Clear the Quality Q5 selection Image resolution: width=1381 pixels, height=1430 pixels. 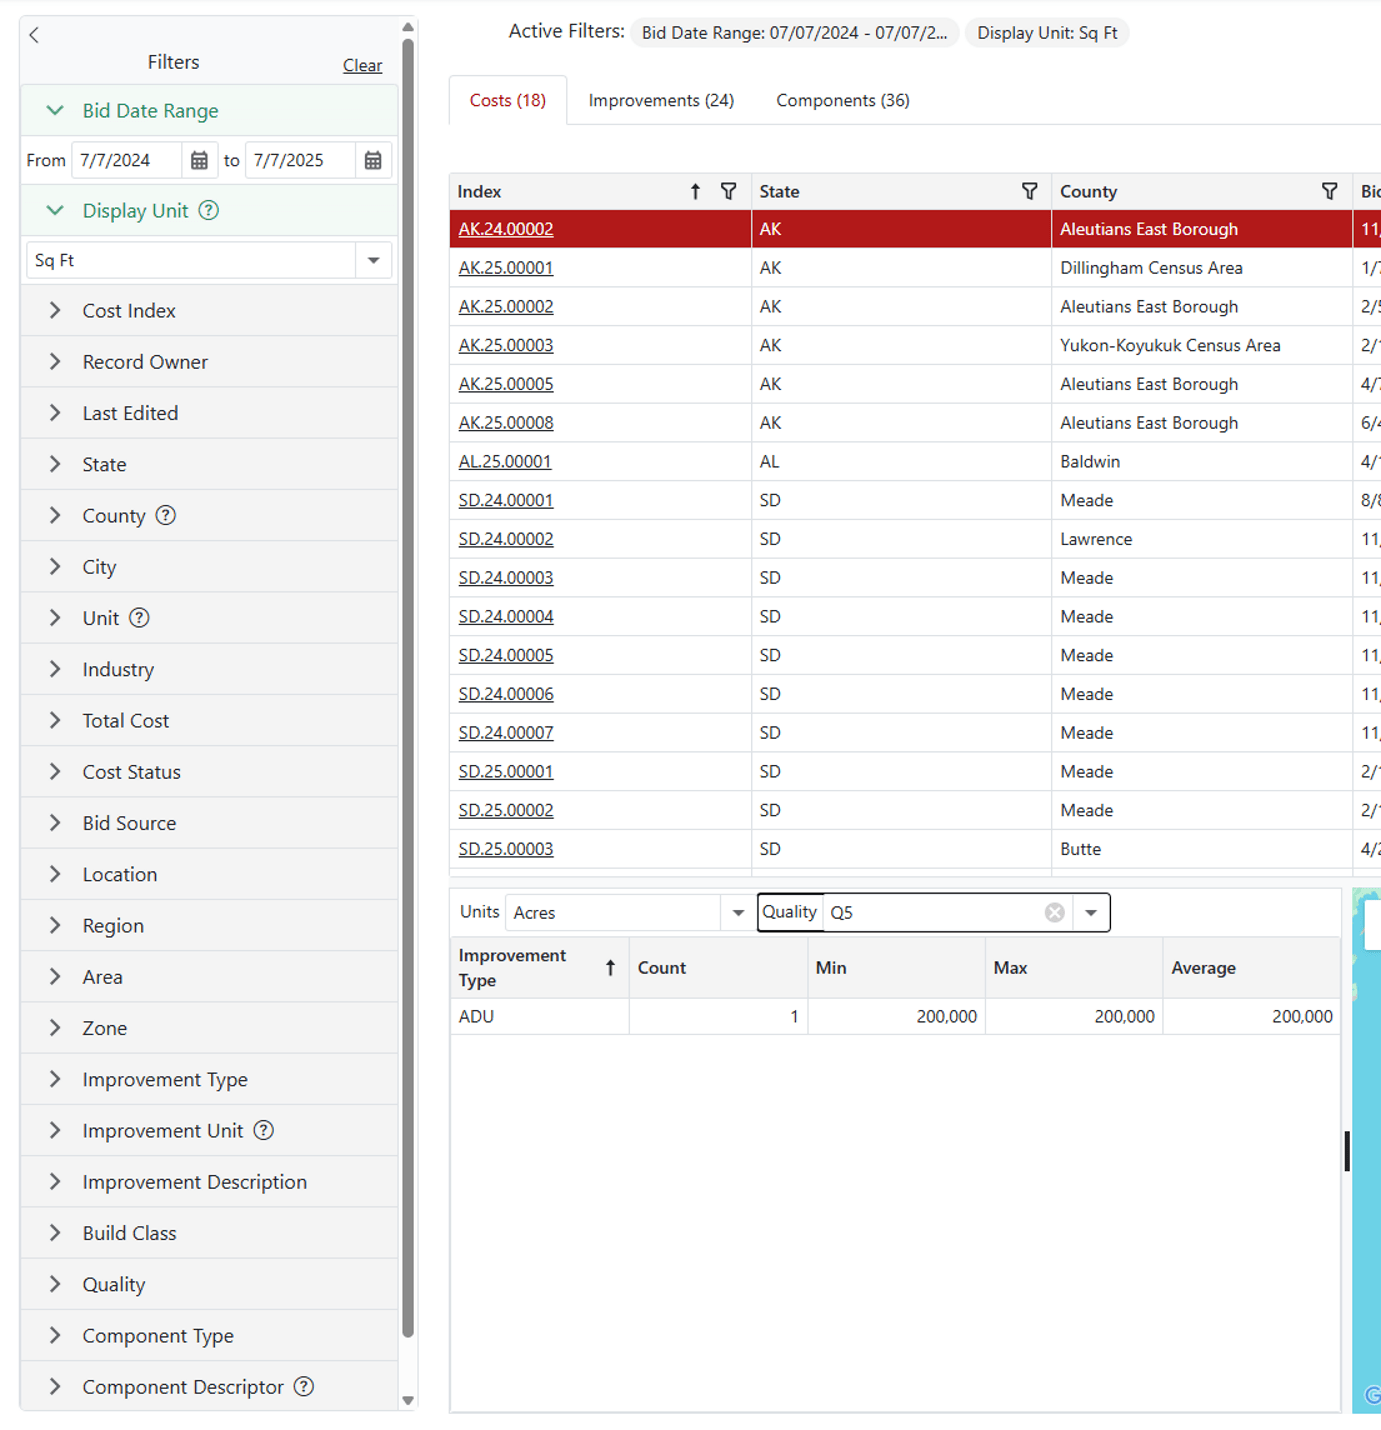(1054, 912)
